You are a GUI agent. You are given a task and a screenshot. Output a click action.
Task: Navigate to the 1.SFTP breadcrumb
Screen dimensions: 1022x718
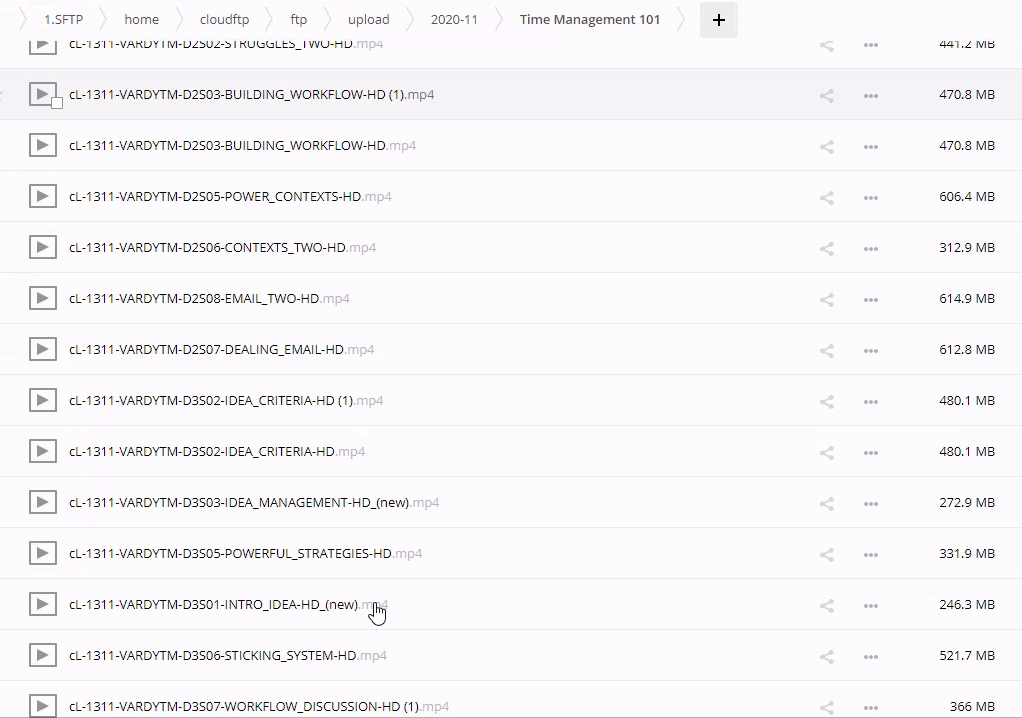point(63,19)
